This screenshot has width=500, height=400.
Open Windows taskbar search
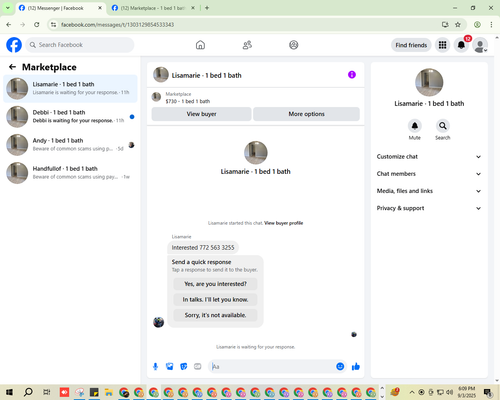click(x=28, y=392)
